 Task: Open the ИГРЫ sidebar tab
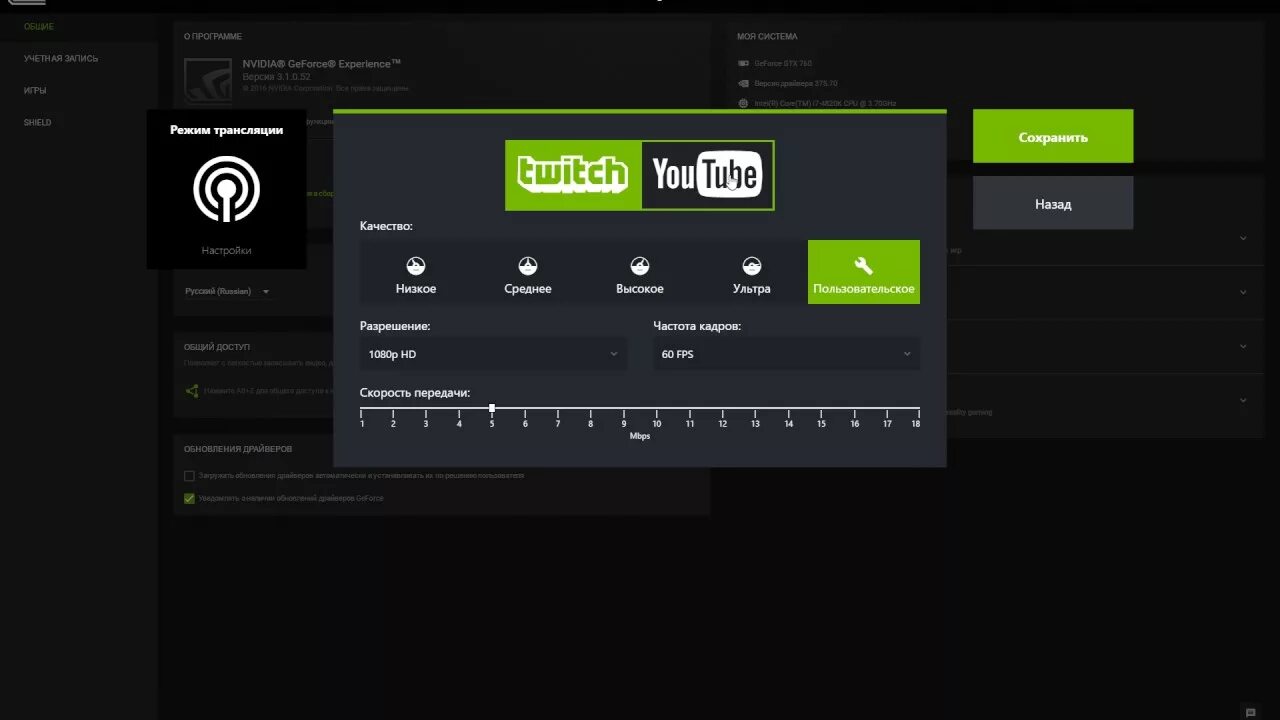click(35, 90)
